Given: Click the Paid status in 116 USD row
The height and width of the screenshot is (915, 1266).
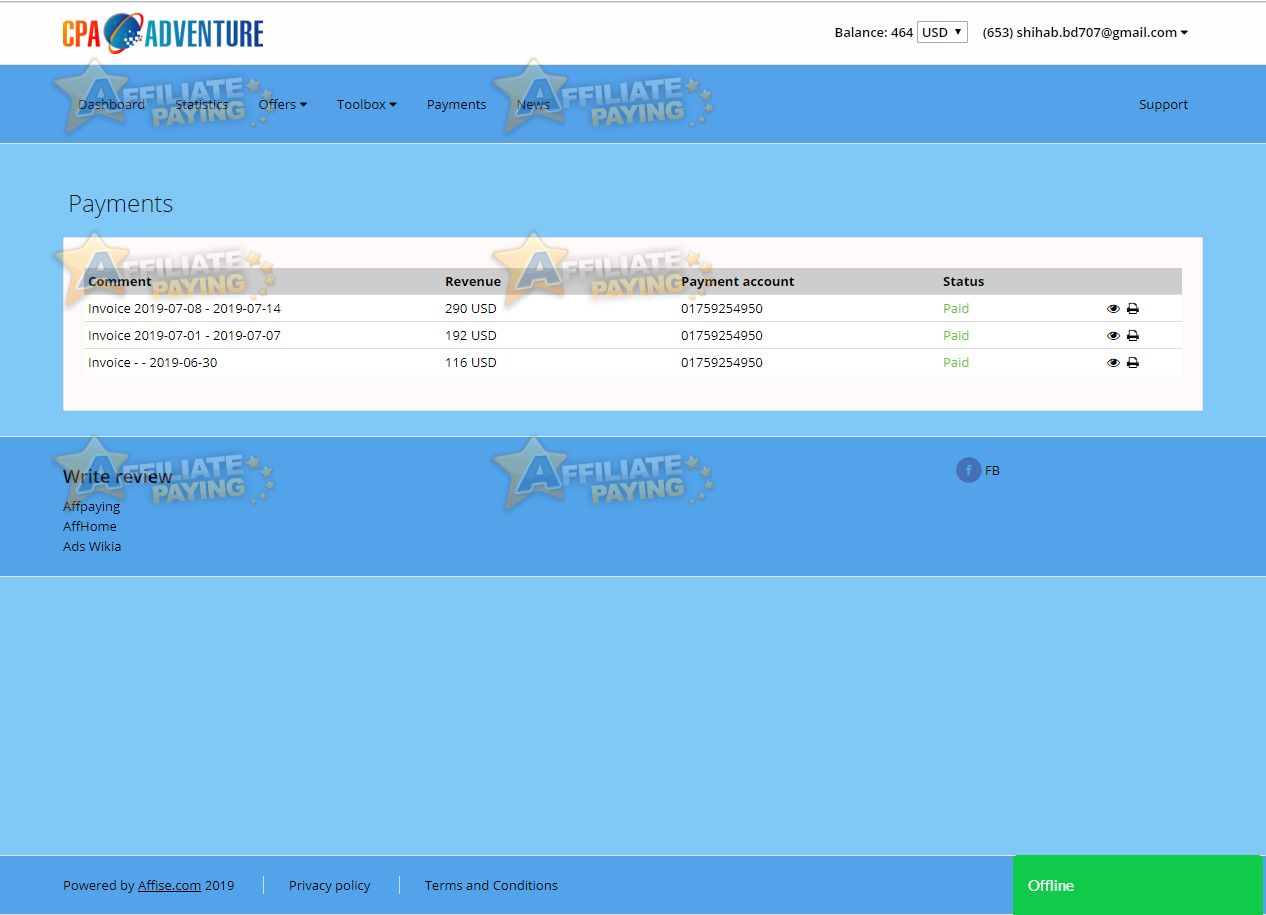Looking at the screenshot, I should (x=956, y=363).
